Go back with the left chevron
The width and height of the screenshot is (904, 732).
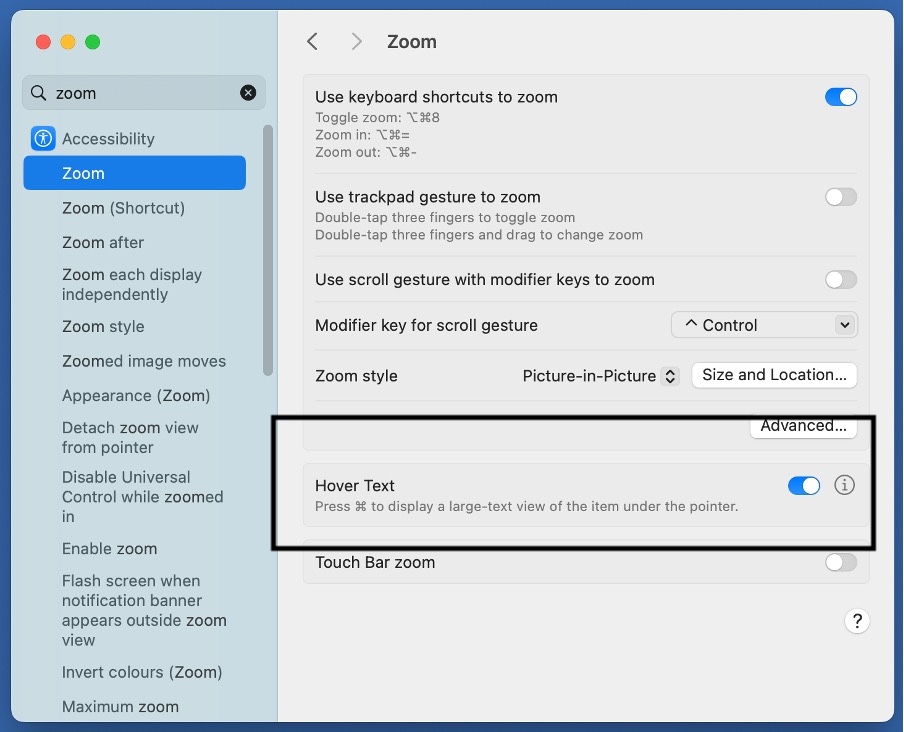(313, 41)
